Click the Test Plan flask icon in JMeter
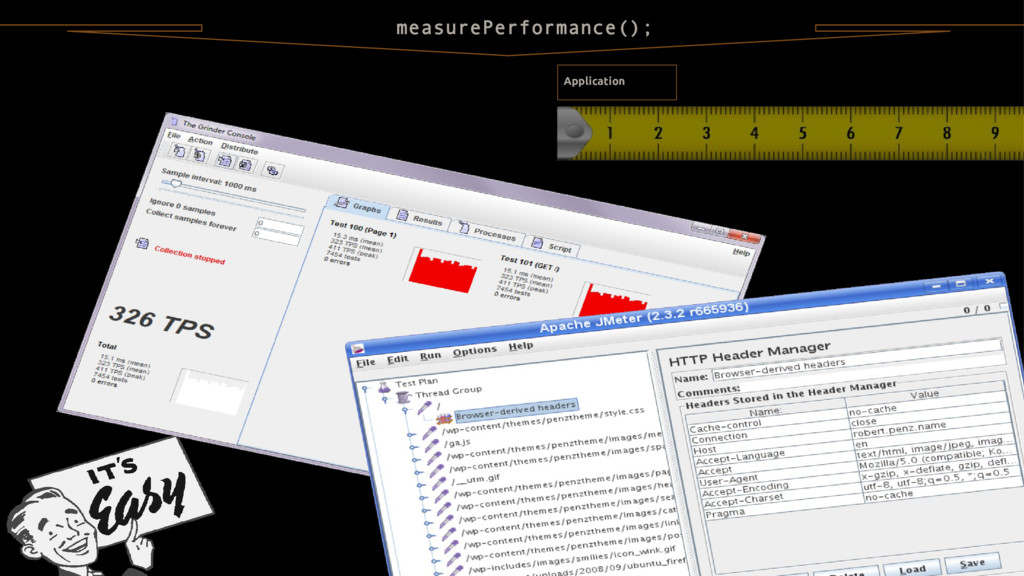 (385, 387)
